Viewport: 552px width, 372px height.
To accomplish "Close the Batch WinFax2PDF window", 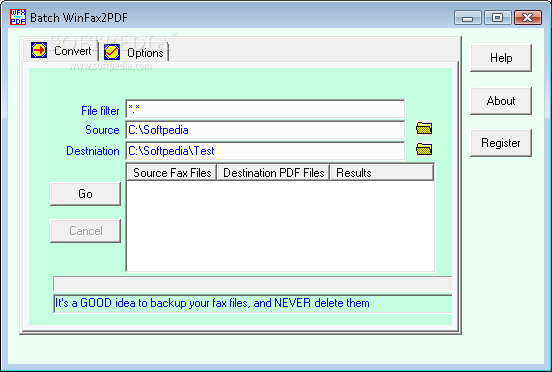I will (528, 17).
